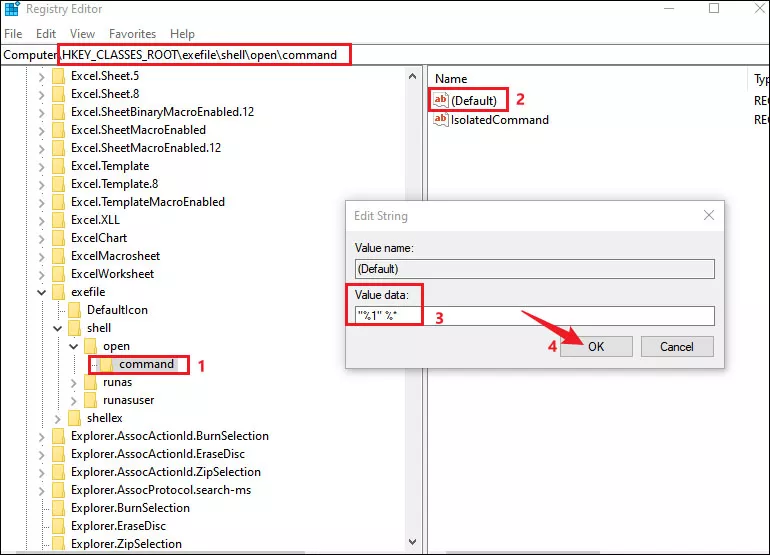This screenshot has width=770, height=555.
Task: Select the Excel.TemplateMacroEnabled key label
Action: pyautogui.click(x=148, y=202)
